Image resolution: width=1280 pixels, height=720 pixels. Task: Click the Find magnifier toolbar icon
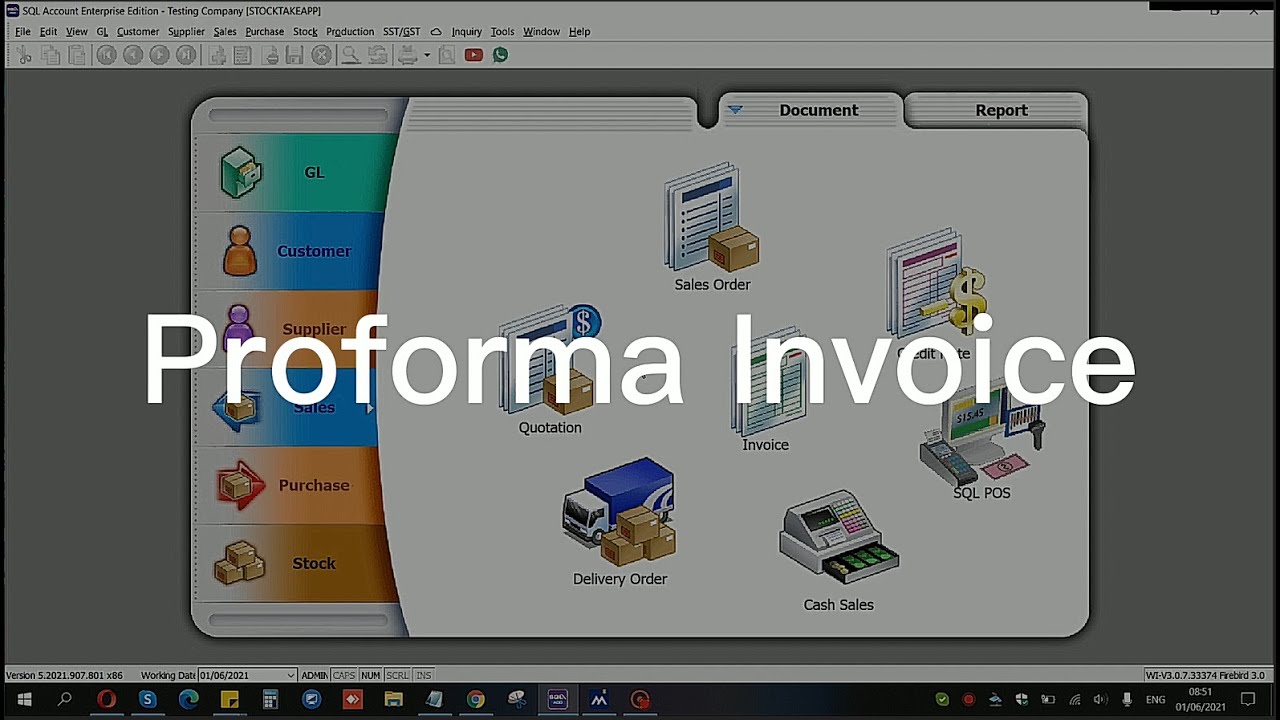350,55
